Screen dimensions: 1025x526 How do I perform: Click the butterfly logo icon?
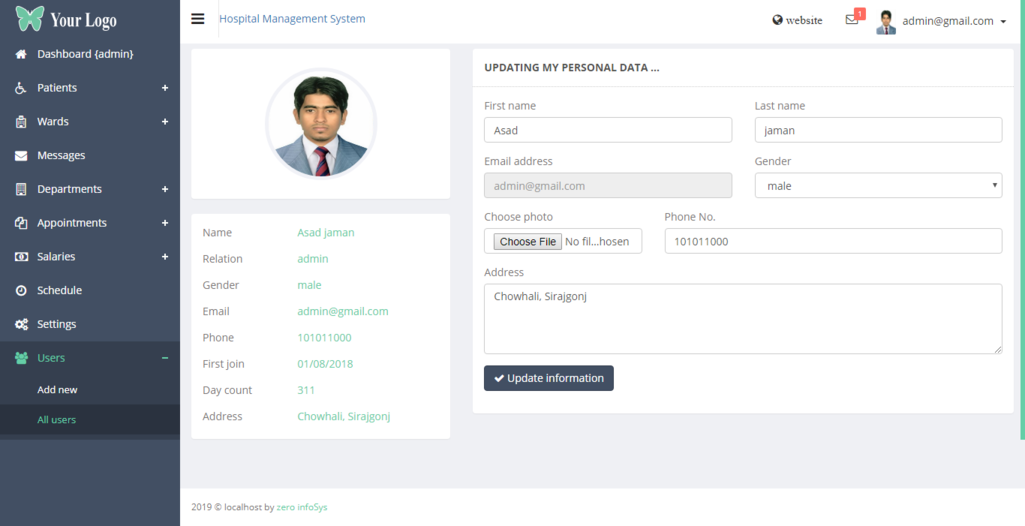(x=30, y=19)
